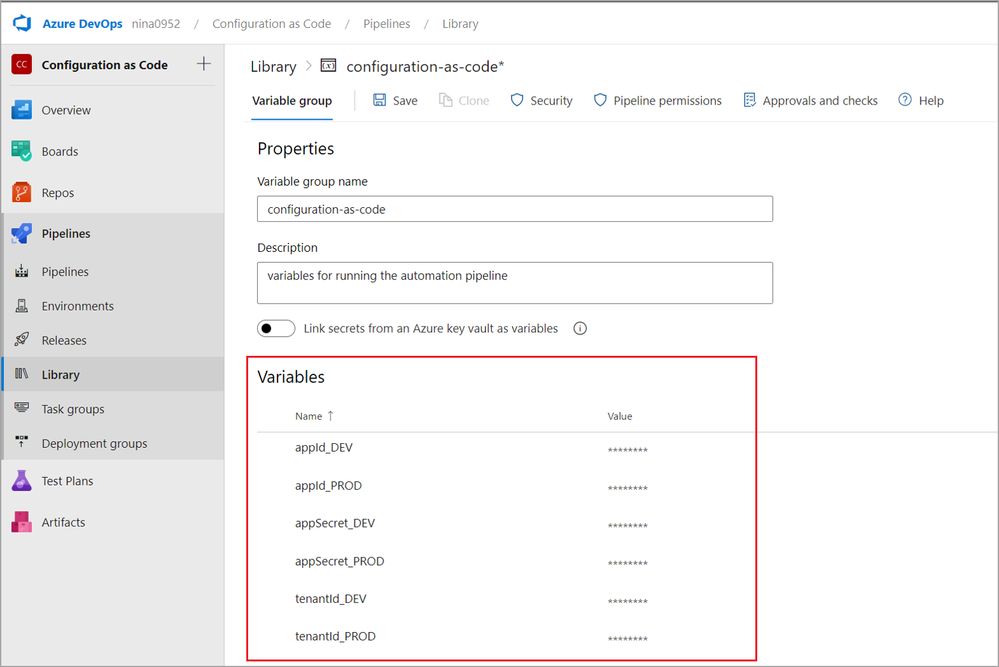Image resolution: width=999 pixels, height=667 pixels.
Task: Open Repos from the sidebar
Action: pos(58,192)
